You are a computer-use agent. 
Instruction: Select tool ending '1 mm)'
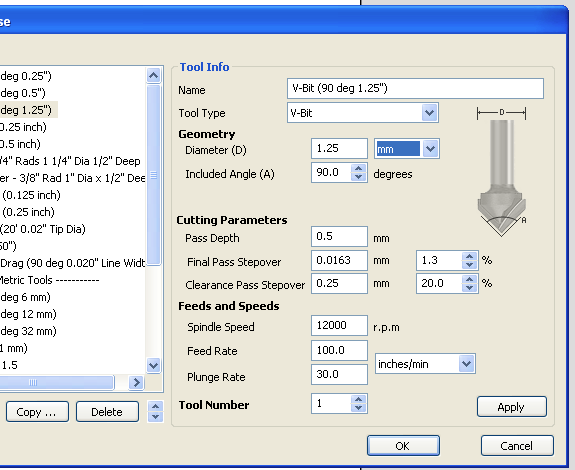click(14, 348)
